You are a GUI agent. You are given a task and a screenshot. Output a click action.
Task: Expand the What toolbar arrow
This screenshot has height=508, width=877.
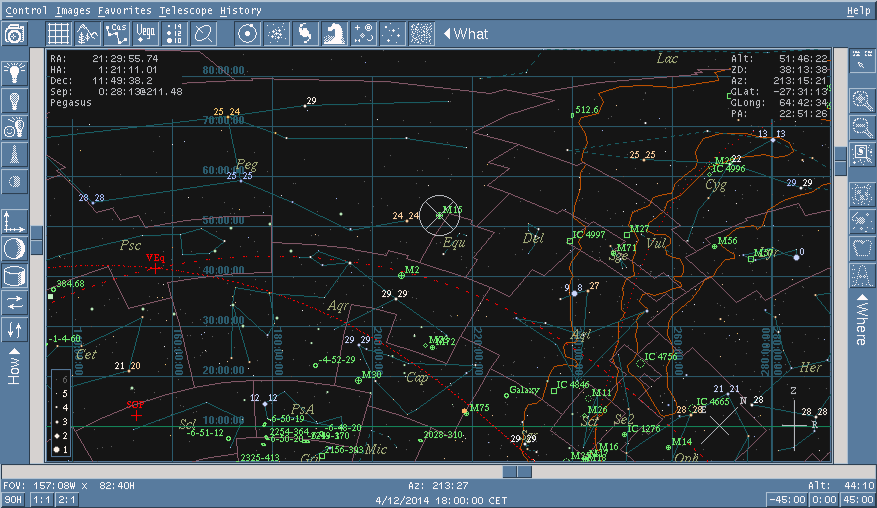[x=447, y=34]
